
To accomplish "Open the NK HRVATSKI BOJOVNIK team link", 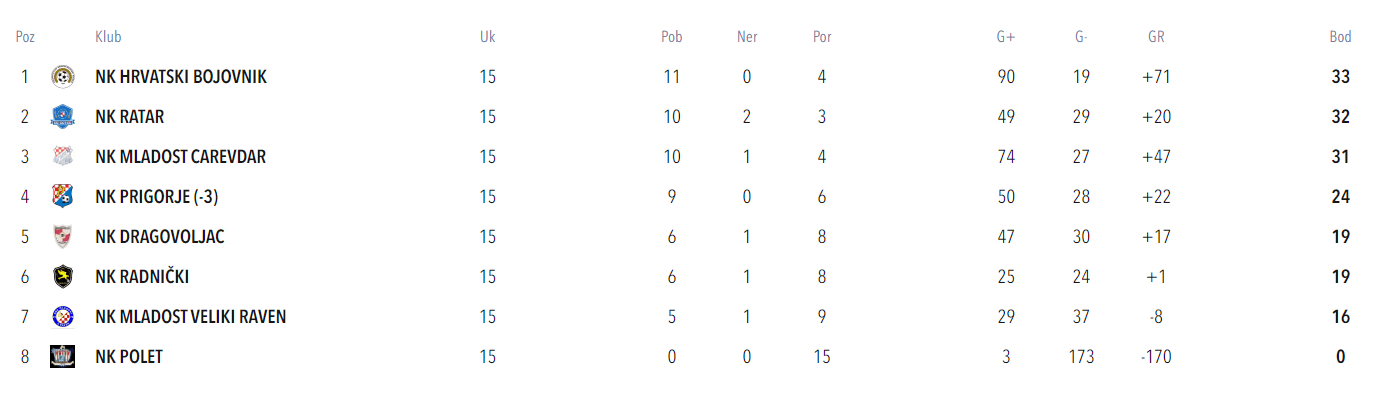I will [181, 77].
